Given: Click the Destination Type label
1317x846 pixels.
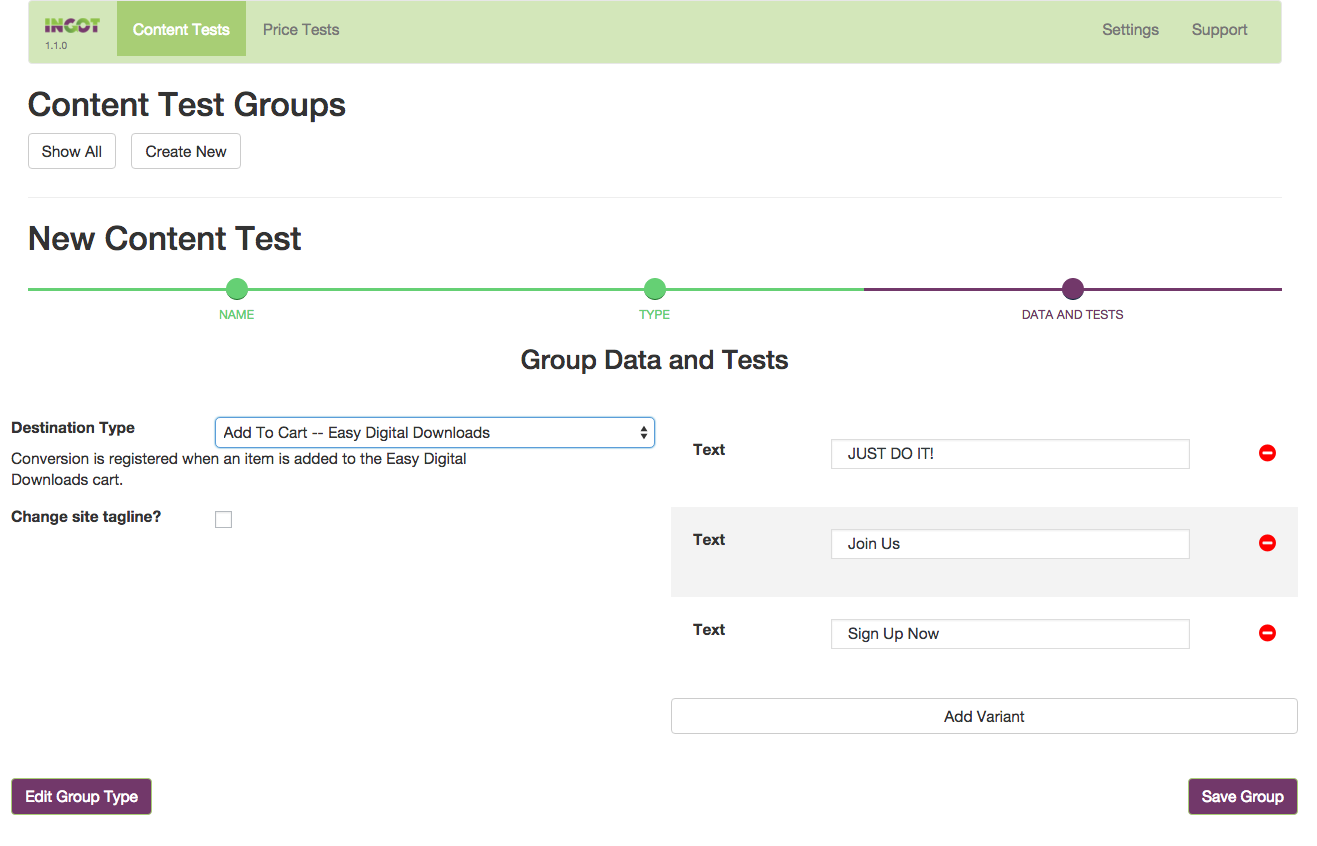Looking at the screenshot, I should 73,427.
